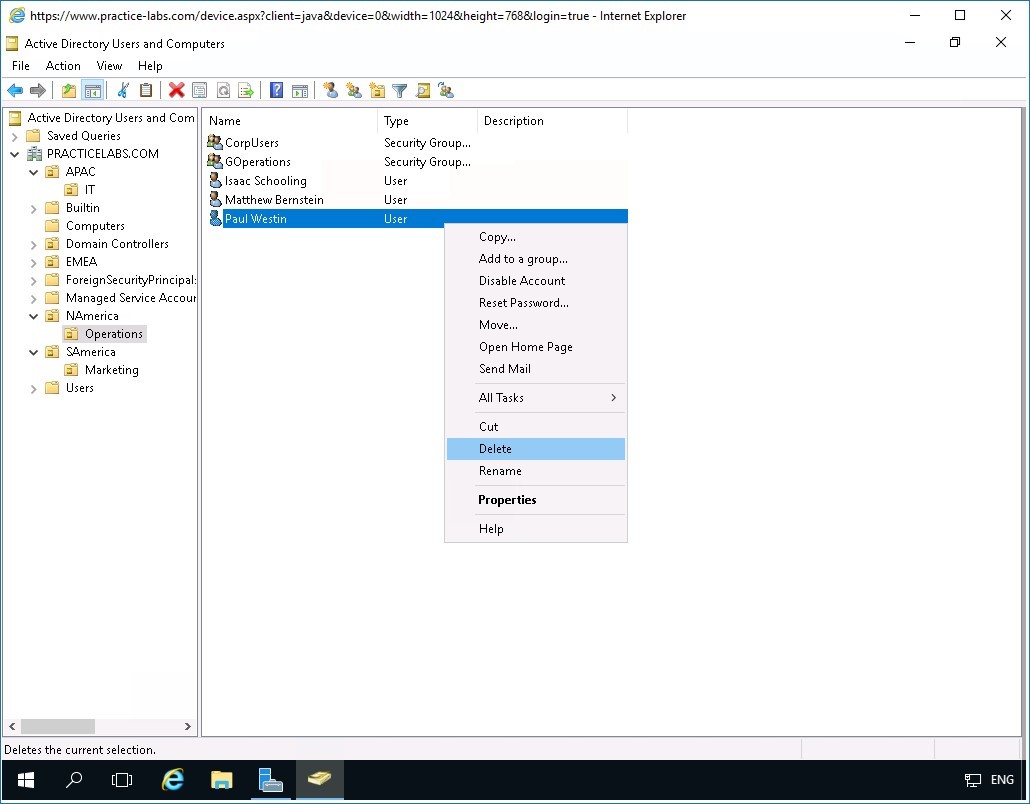Collapse the APAC organizational unit
The width and height of the screenshot is (1030, 804).
(34, 172)
